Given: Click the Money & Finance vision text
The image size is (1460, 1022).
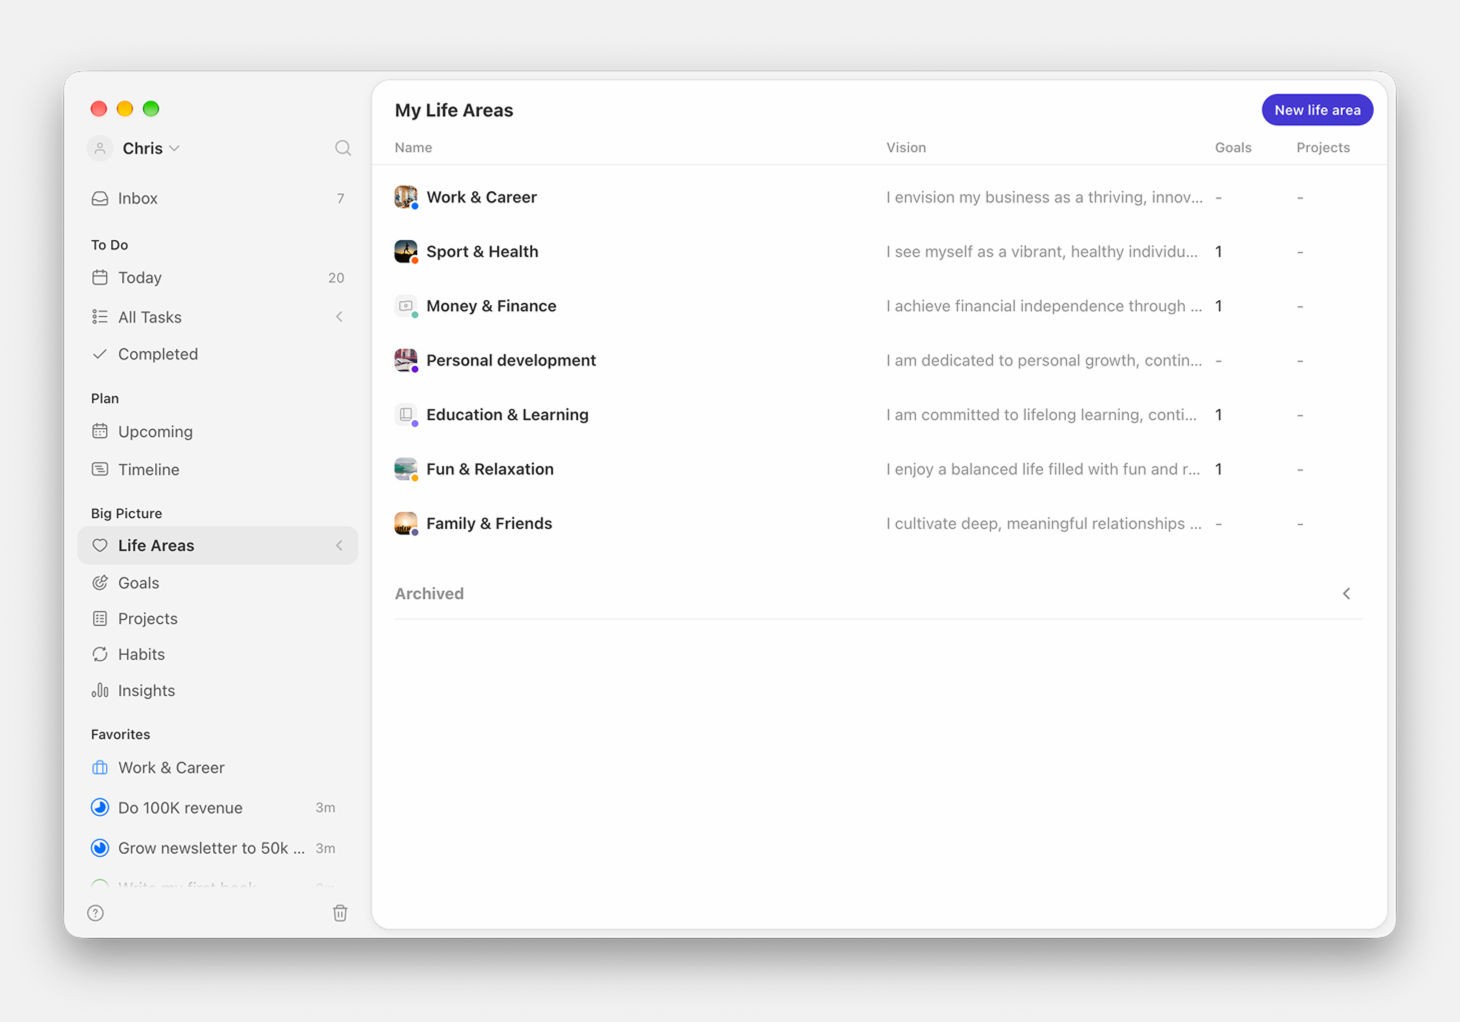Looking at the screenshot, I should point(1044,306).
